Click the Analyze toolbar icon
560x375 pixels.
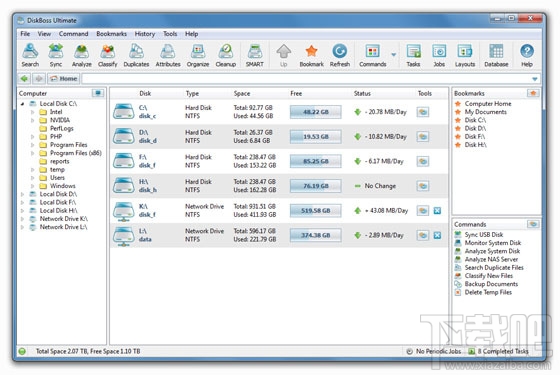pos(81,55)
